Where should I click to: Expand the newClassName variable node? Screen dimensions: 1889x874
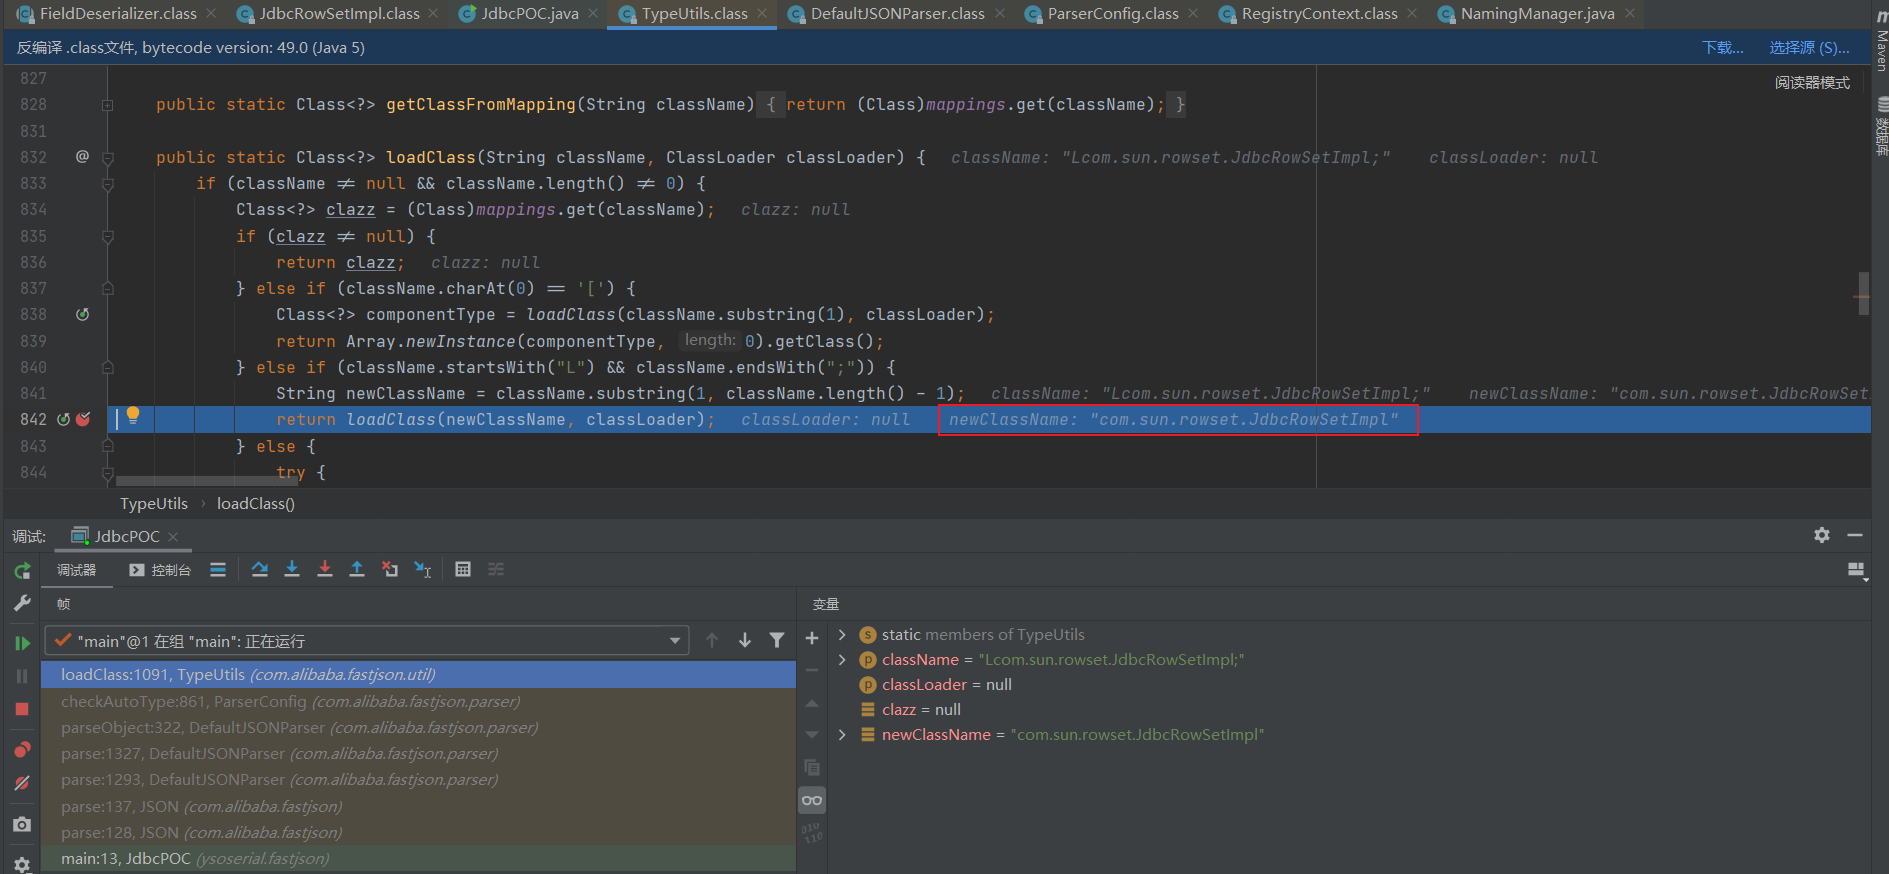click(842, 735)
